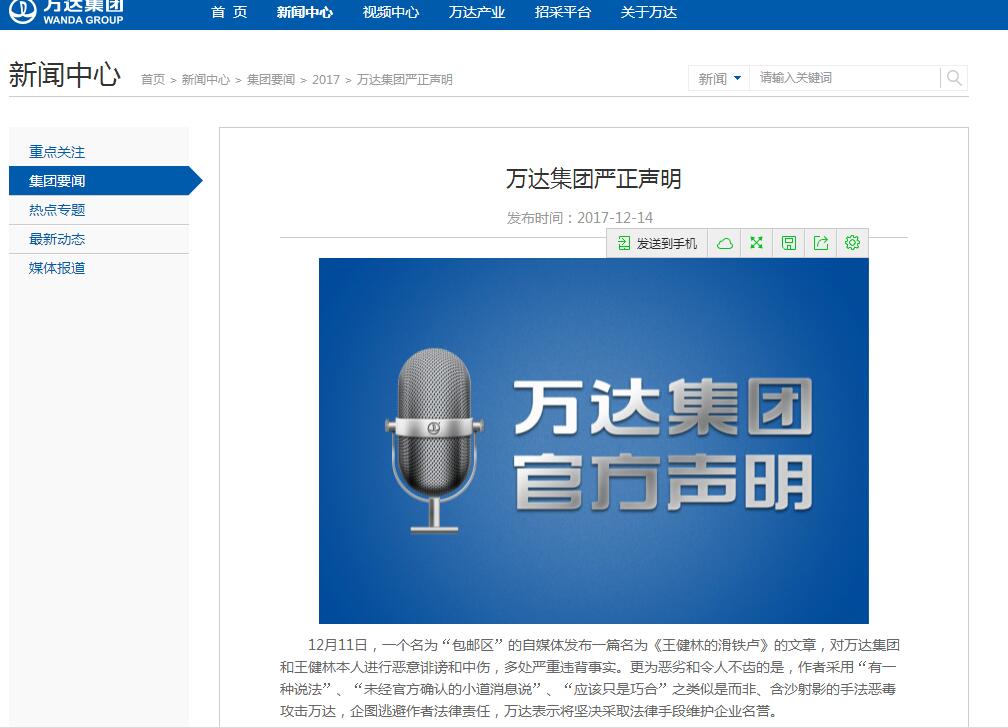Open 新闻中心 in top navigation
This screenshot has height=728, width=1008.
click(x=305, y=12)
